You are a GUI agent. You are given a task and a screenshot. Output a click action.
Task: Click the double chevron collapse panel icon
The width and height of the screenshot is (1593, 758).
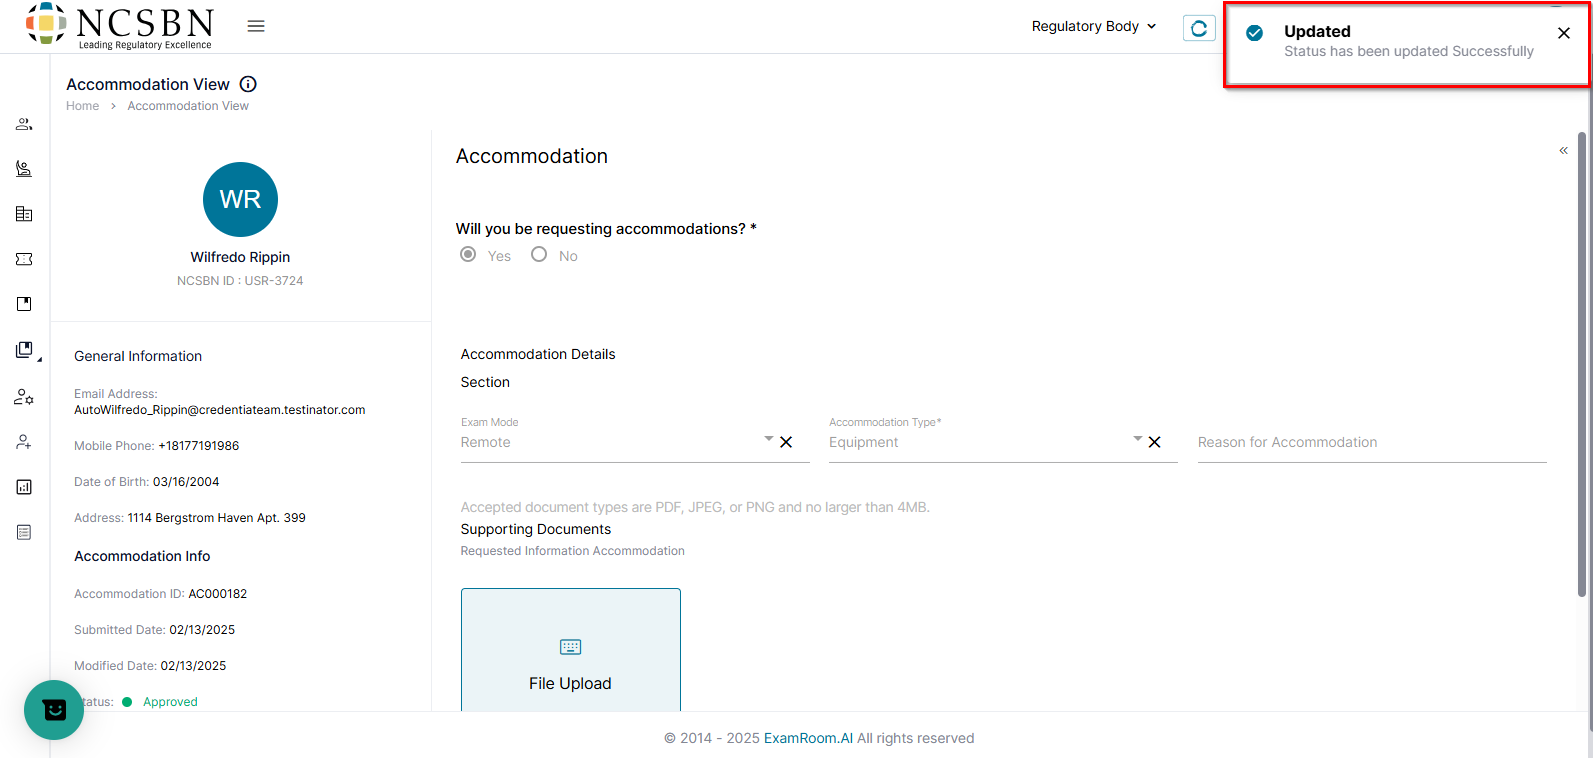point(1563,151)
